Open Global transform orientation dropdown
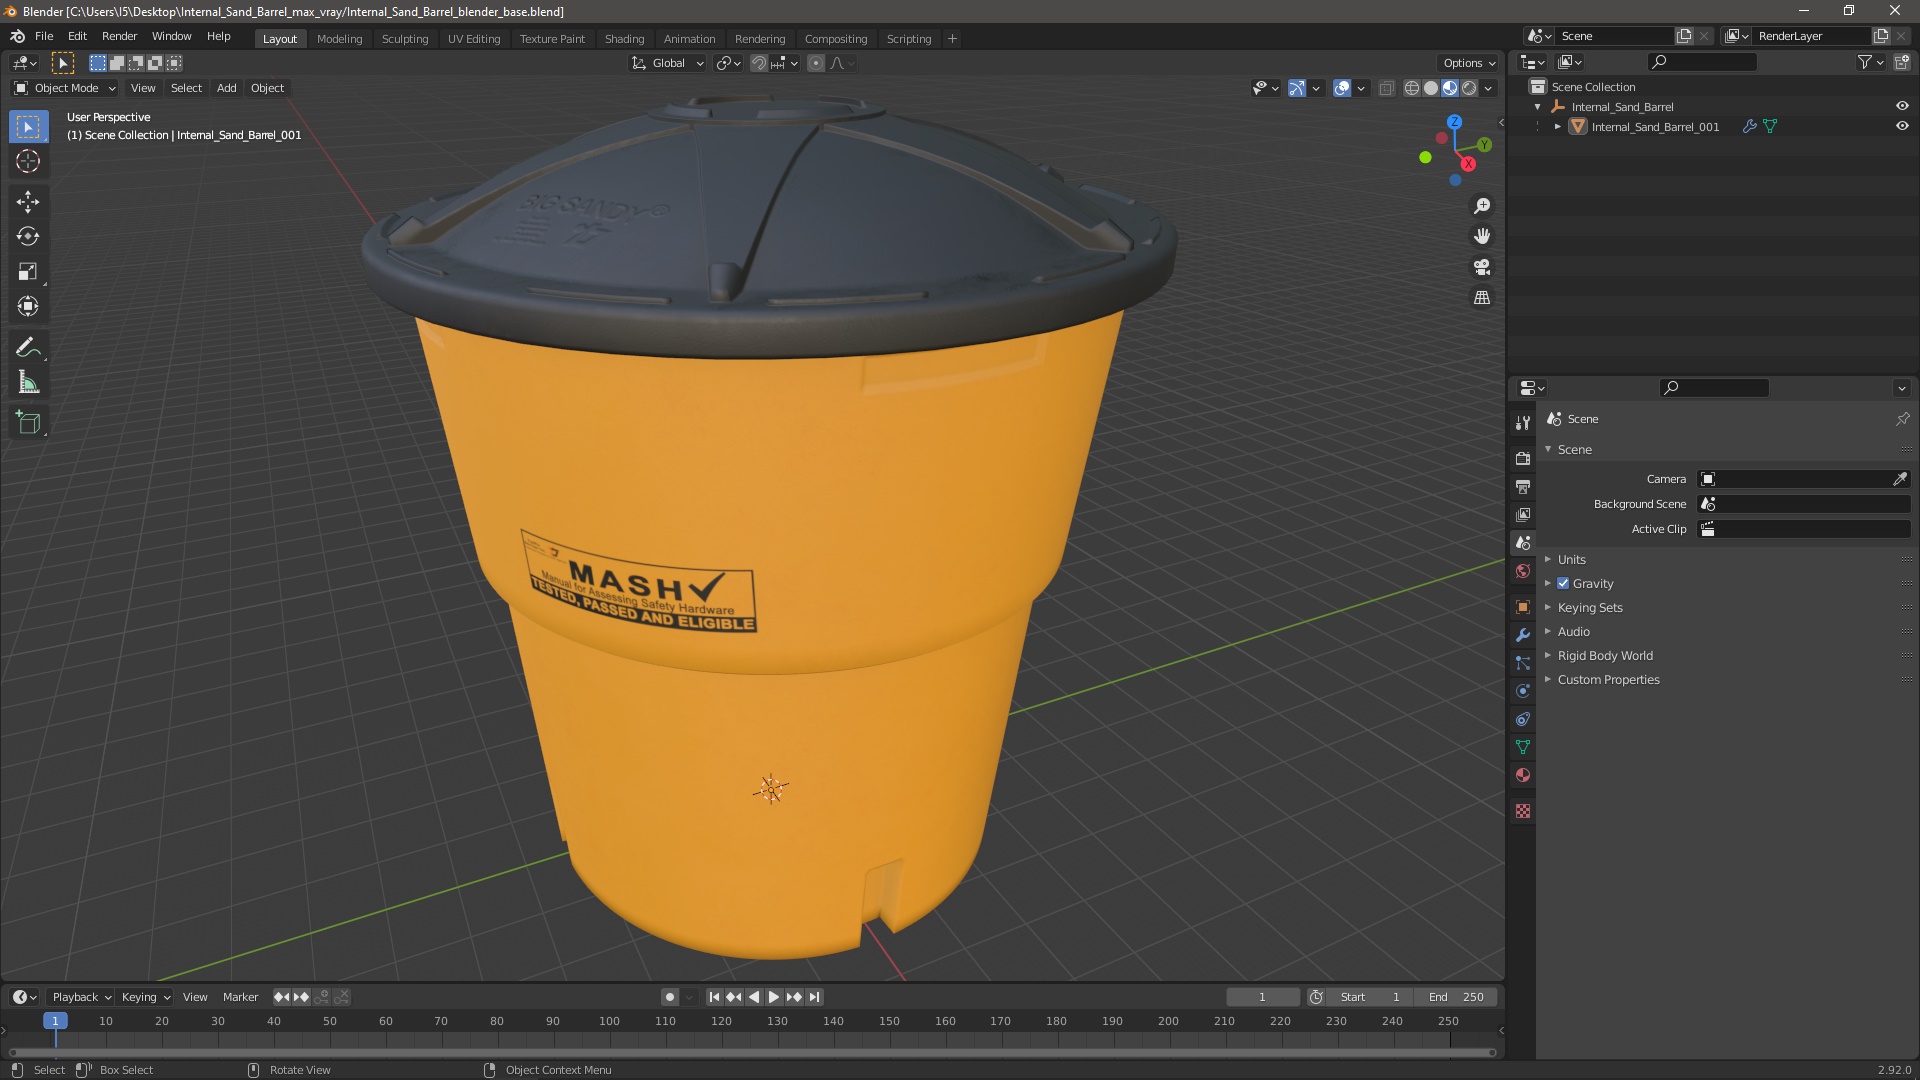This screenshot has height=1080, width=1920. [668, 63]
